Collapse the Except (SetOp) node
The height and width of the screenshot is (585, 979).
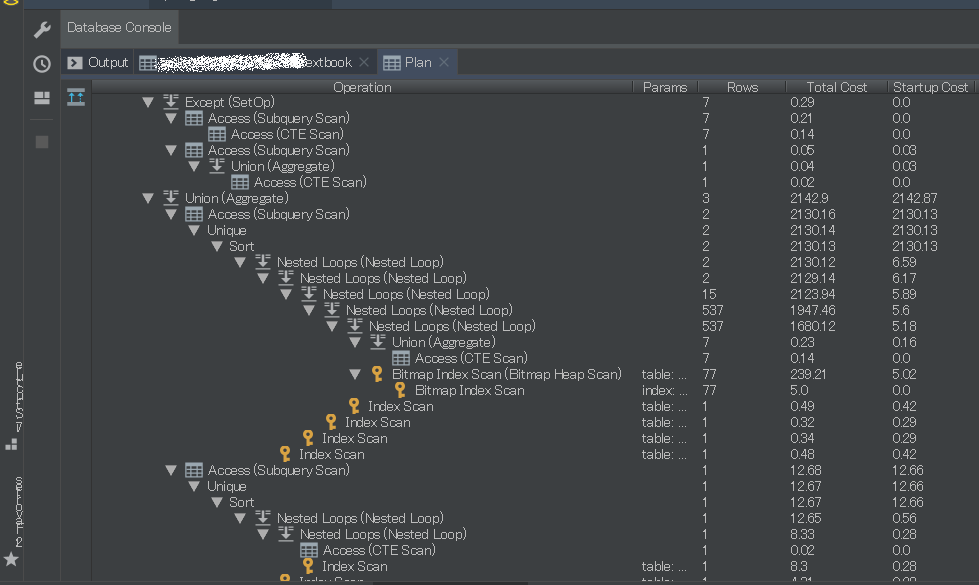(x=148, y=102)
